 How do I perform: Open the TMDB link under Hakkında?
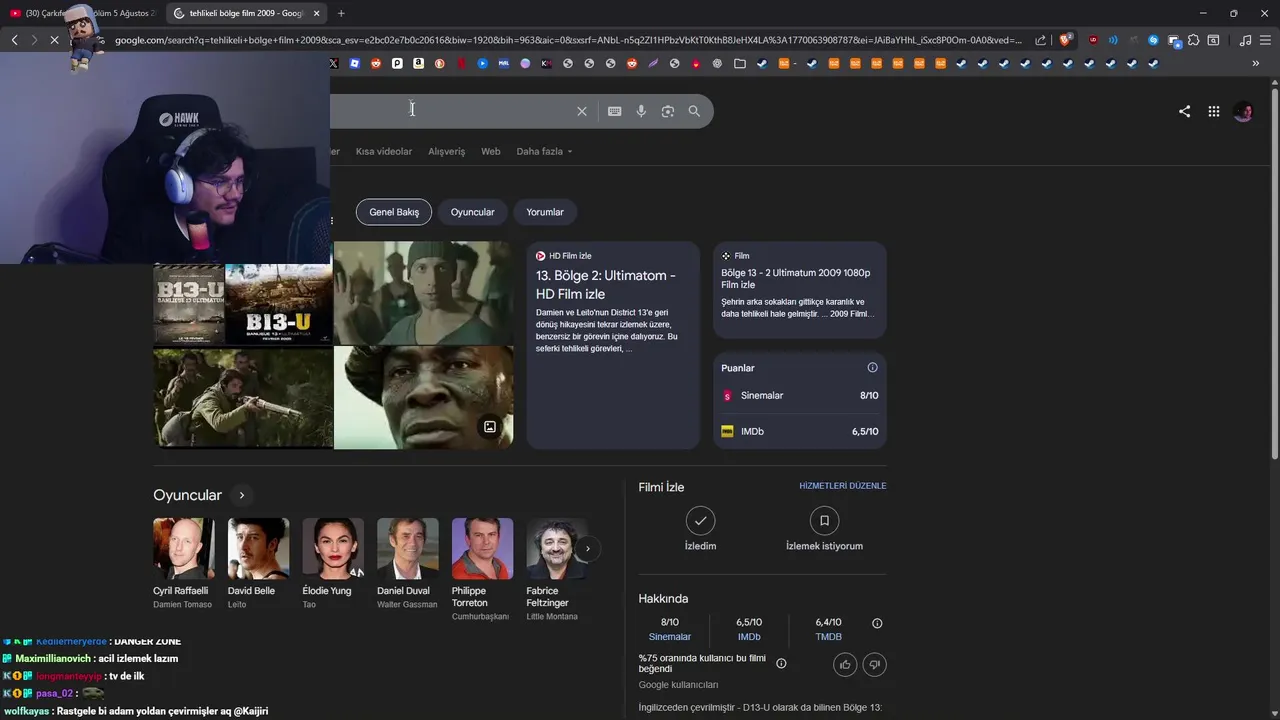[x=828, y=637]
